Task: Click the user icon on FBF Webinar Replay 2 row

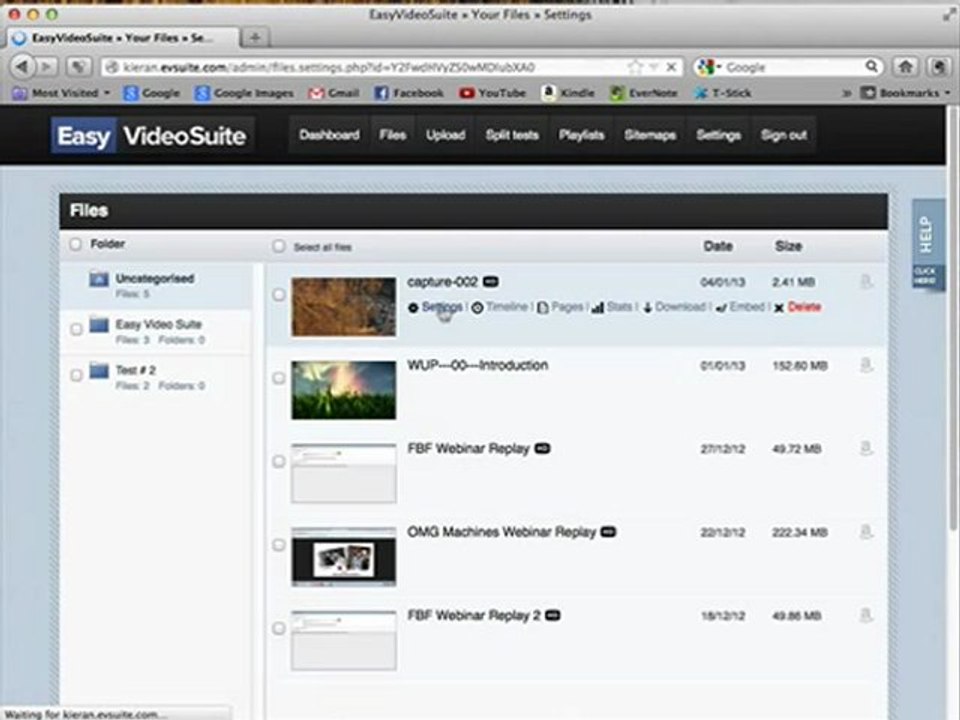Action: click(866, 615)
